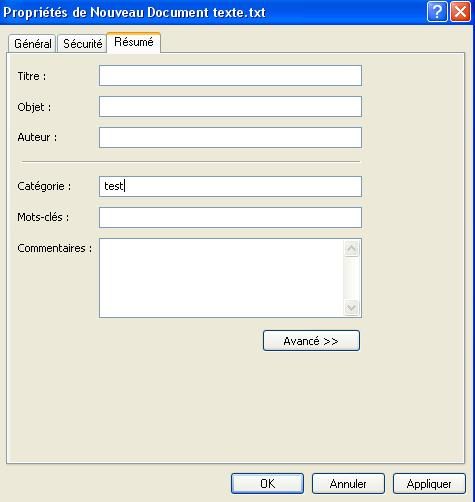475x502 pixels.
Task: Click inside the Commentaires text area
Action: click(221, 278)
